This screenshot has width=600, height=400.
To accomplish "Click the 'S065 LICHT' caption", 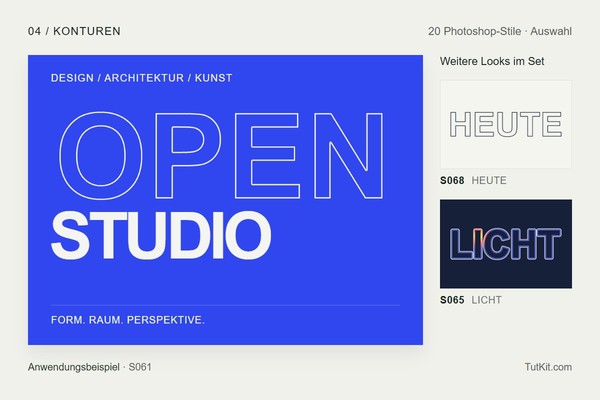I will tap(471, 300).
